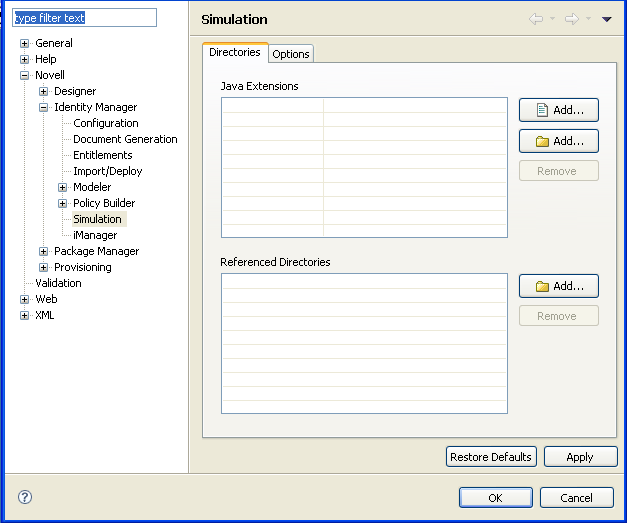Select General label in tree

[x=54, y=43]
